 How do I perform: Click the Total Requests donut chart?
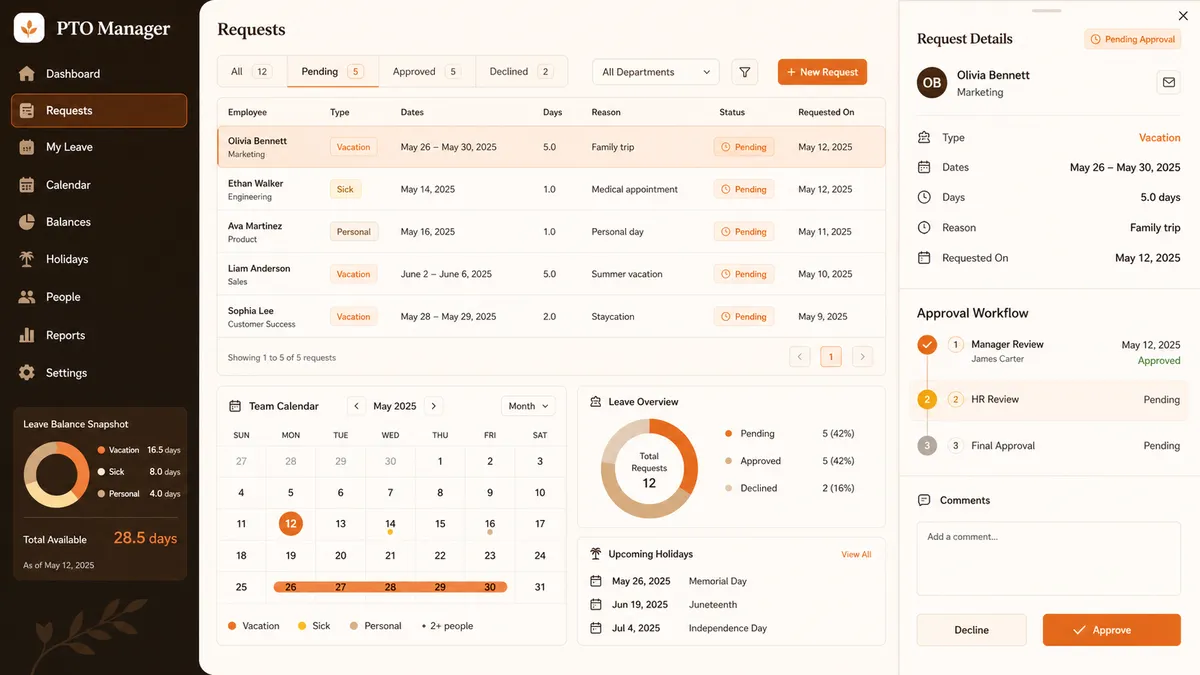point(649,469)
